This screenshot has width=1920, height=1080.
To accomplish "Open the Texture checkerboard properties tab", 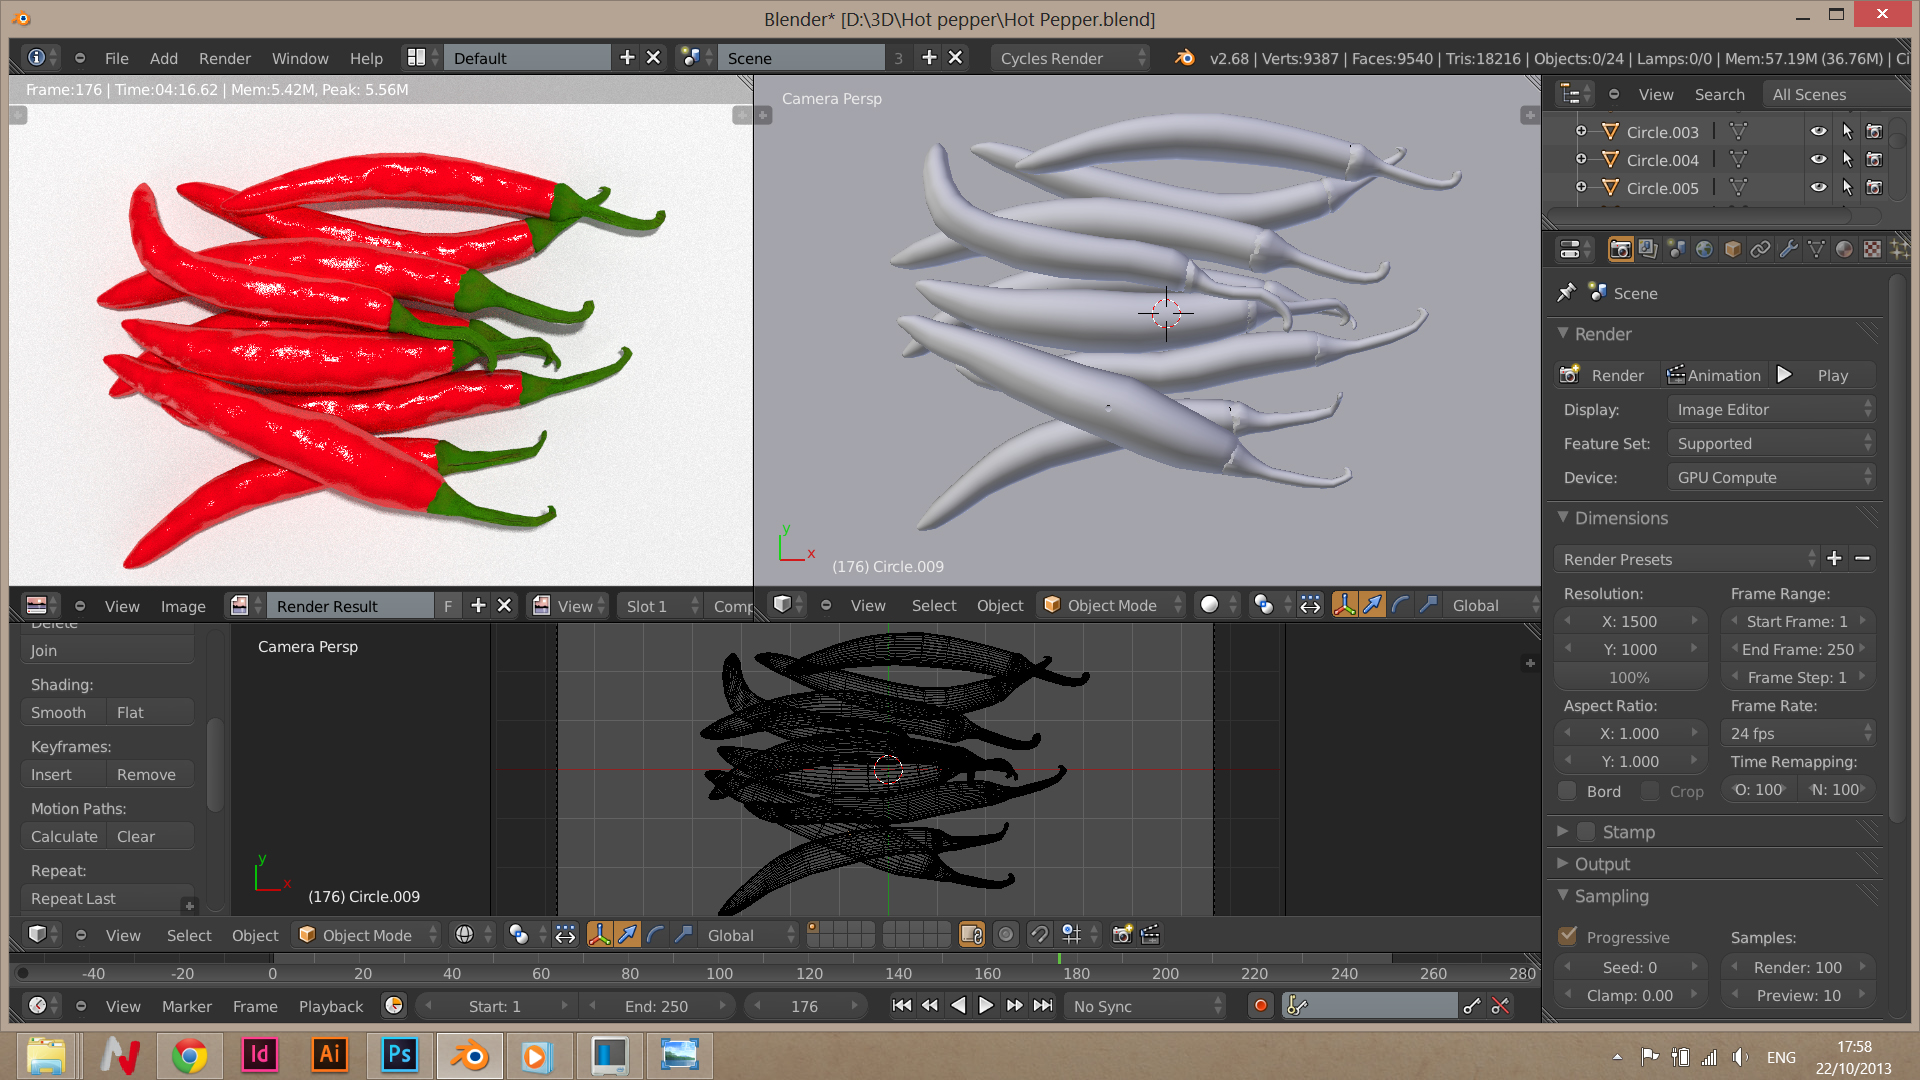I will click(1873, 249).
